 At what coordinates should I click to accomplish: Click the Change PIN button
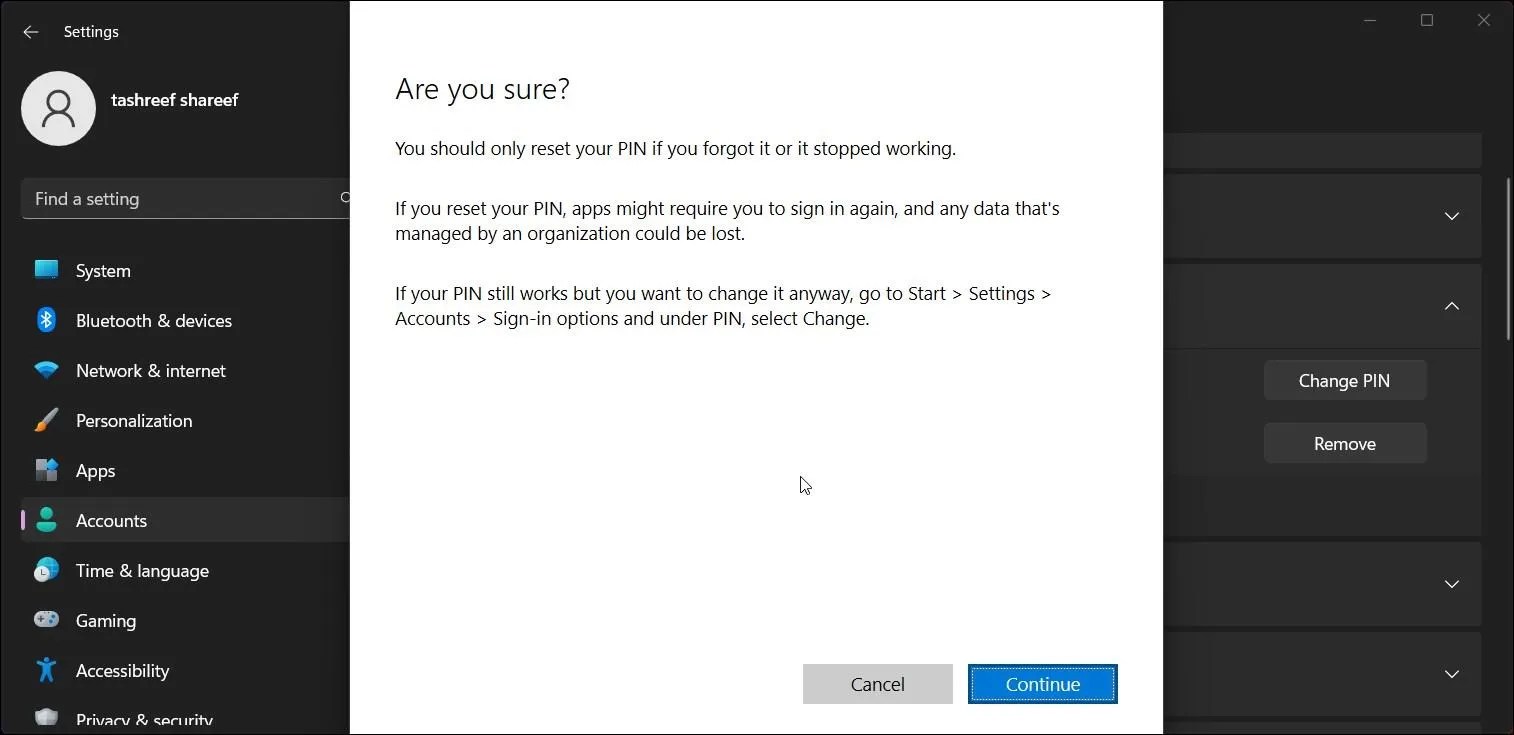pyautogui.click(x=1344, y=380)
